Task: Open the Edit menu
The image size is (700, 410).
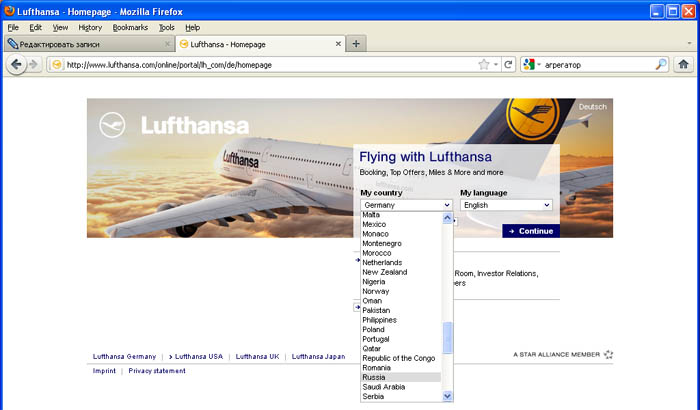Action: 35,27
